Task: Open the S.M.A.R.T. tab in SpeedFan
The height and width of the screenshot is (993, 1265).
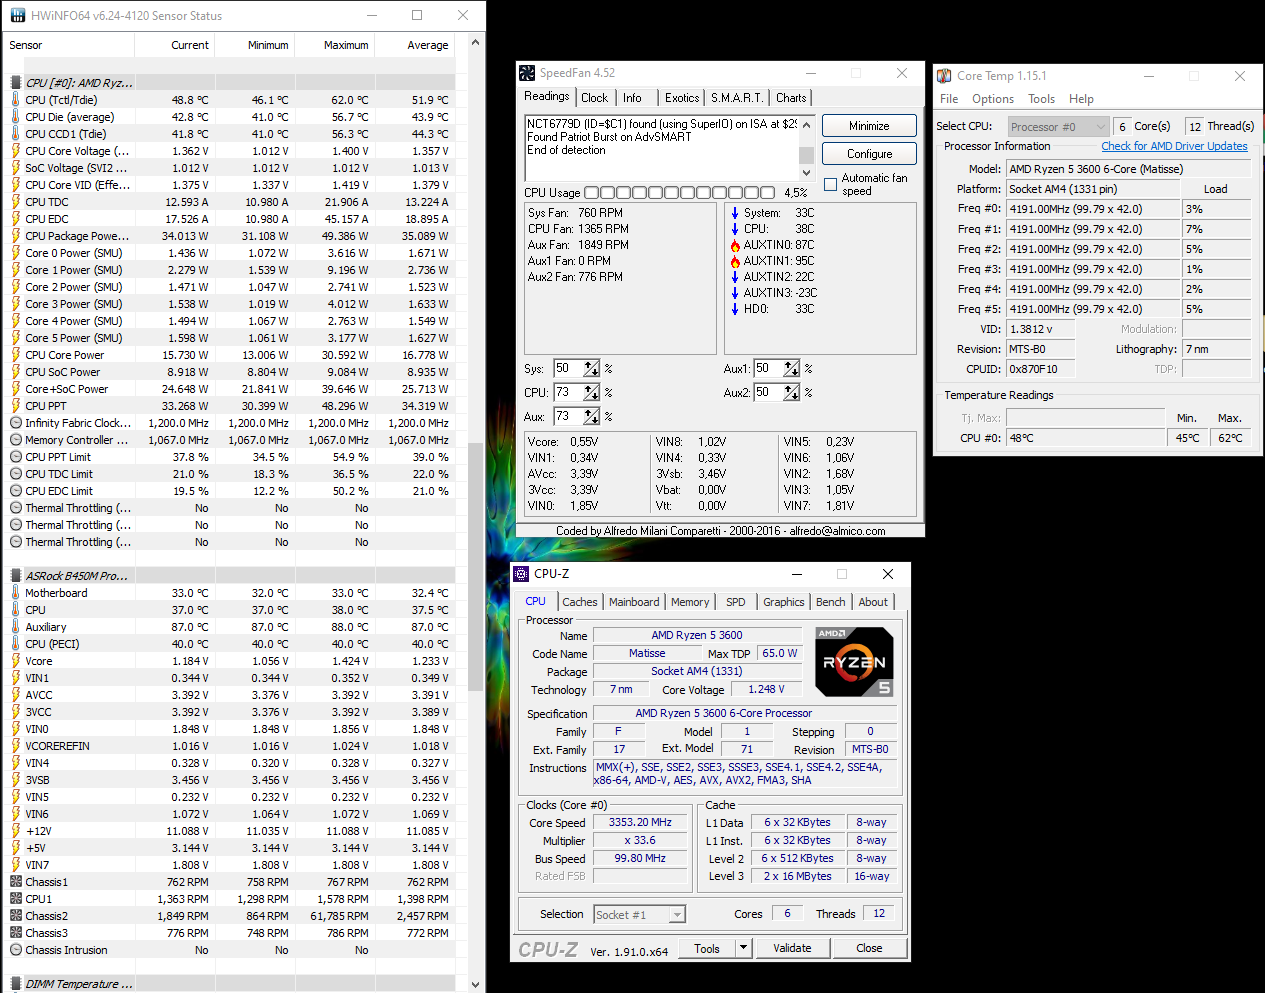Action: point(737,98)
